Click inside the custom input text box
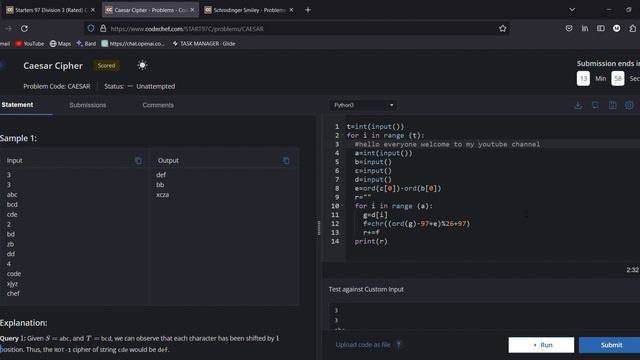Image resolution: width=640 pixels, height=360 pixels. [484, 317]
